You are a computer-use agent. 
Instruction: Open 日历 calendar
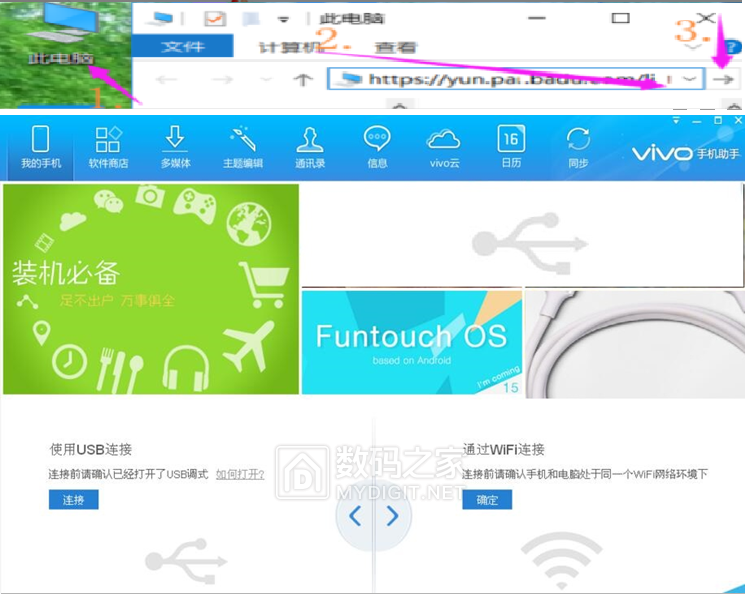tap(511, 148)
